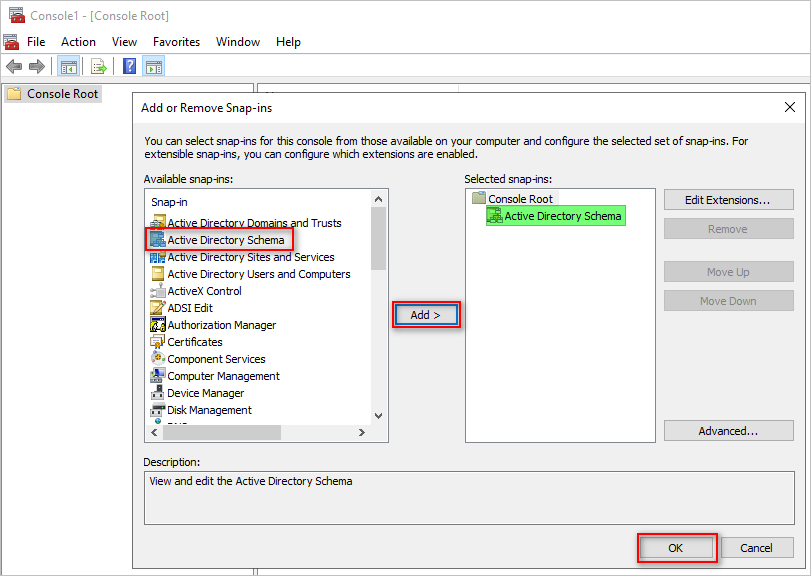This screenshot has height=576, width=811.
Task: Toggle Show/Hide Console Tree toolbar icon
Action: pyautogui.click(x=68, y=67)
